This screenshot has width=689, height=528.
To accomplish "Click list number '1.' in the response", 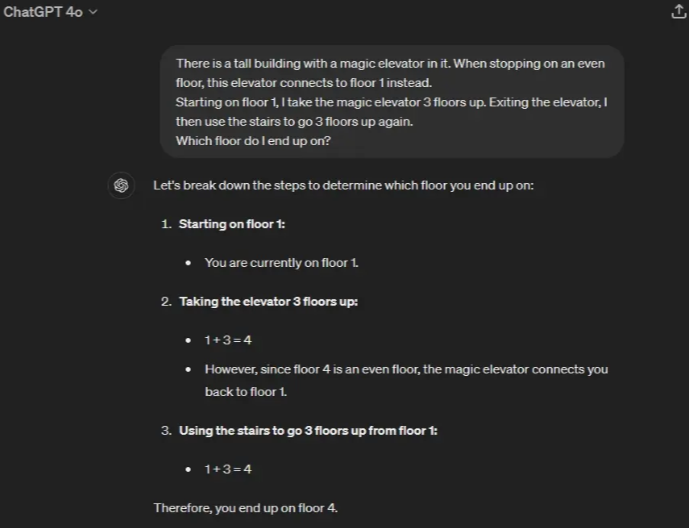I will coord(166,224).
